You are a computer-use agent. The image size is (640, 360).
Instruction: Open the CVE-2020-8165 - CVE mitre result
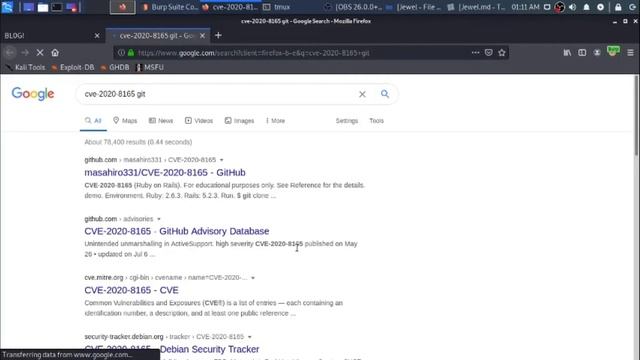[131, 290]
